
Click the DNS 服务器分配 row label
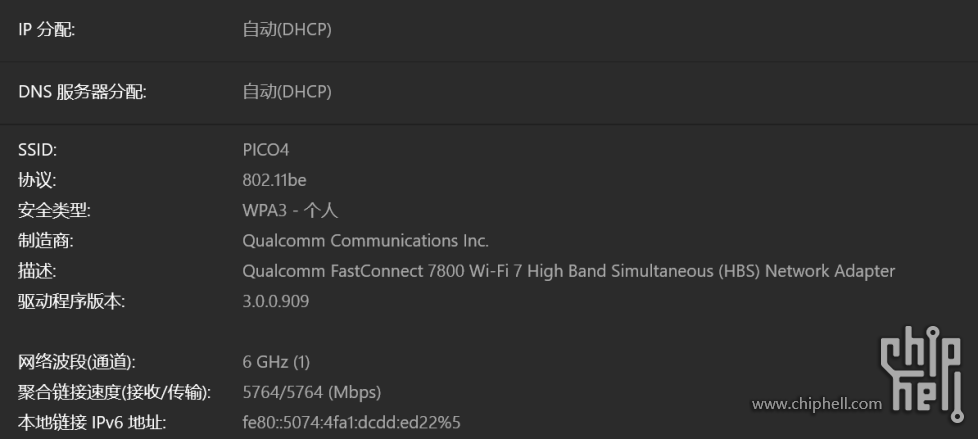coord(82,92)
